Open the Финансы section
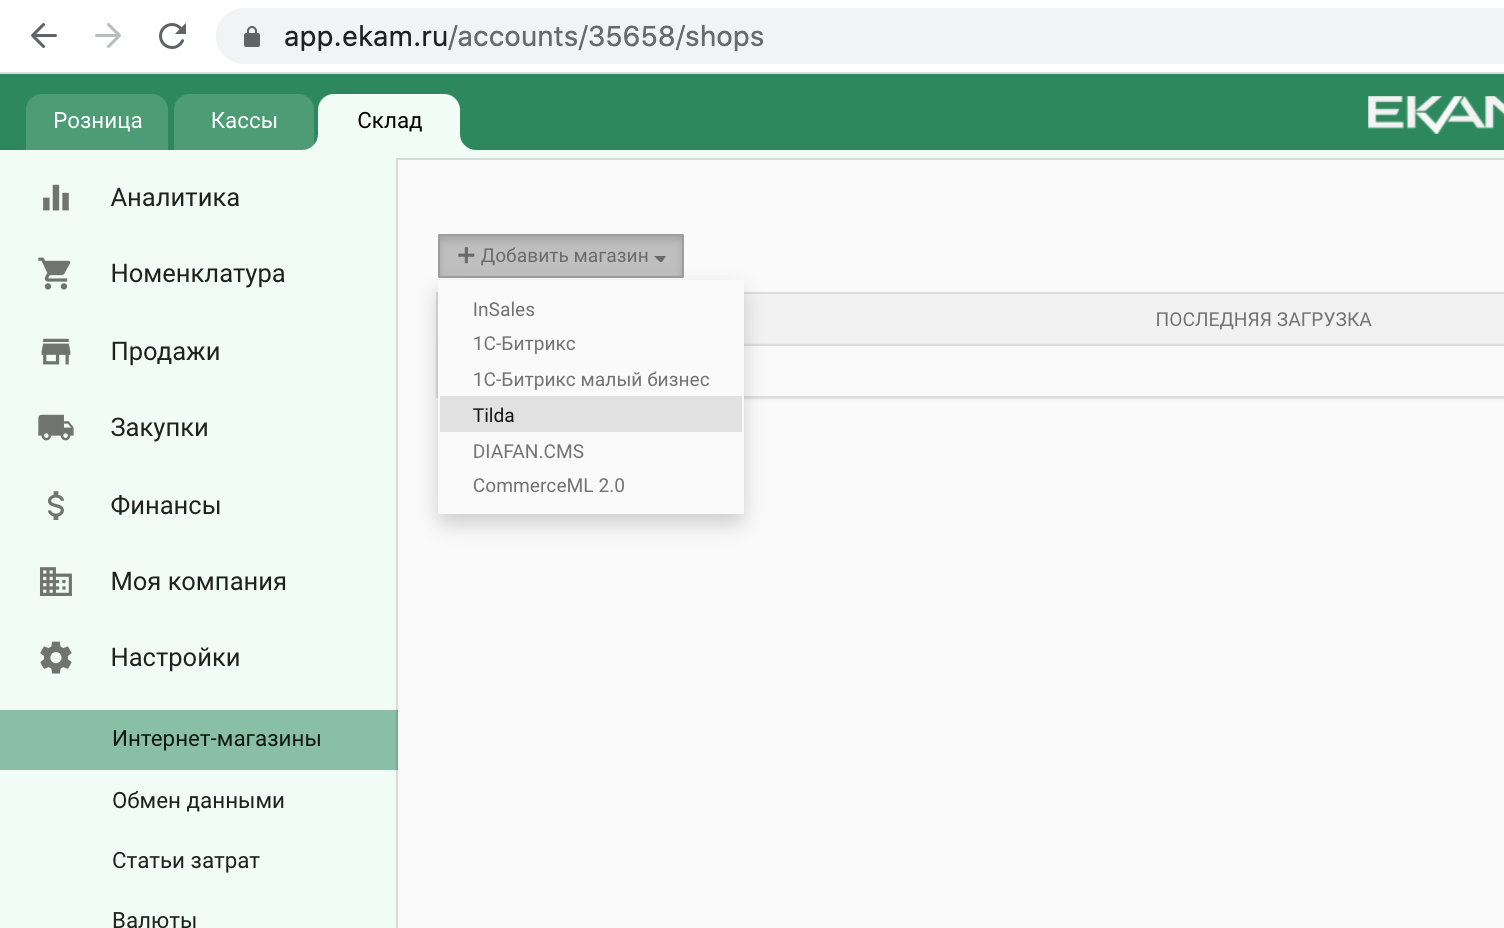Image resolution: width=1504 pixels, height=928 pixels. point(165,506)
